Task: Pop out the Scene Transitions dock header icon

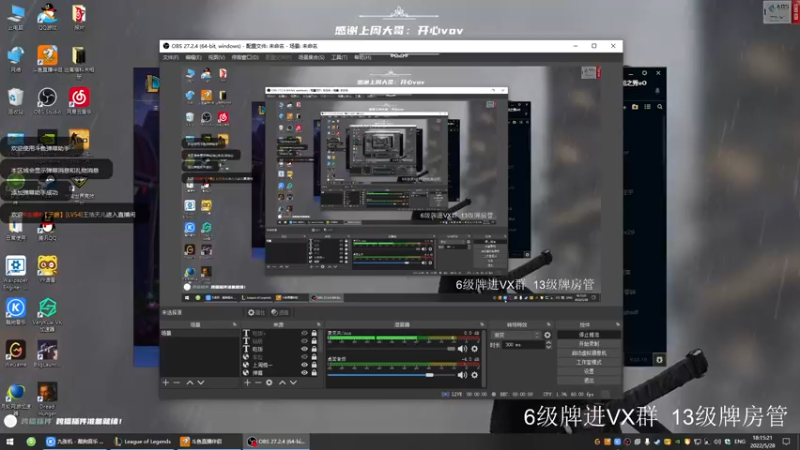Action: click(549, 324)
